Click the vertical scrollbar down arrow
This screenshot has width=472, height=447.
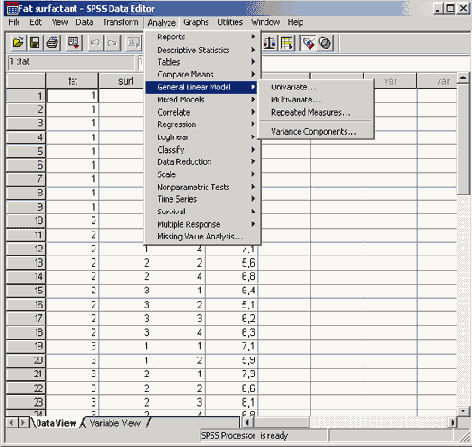463,411
